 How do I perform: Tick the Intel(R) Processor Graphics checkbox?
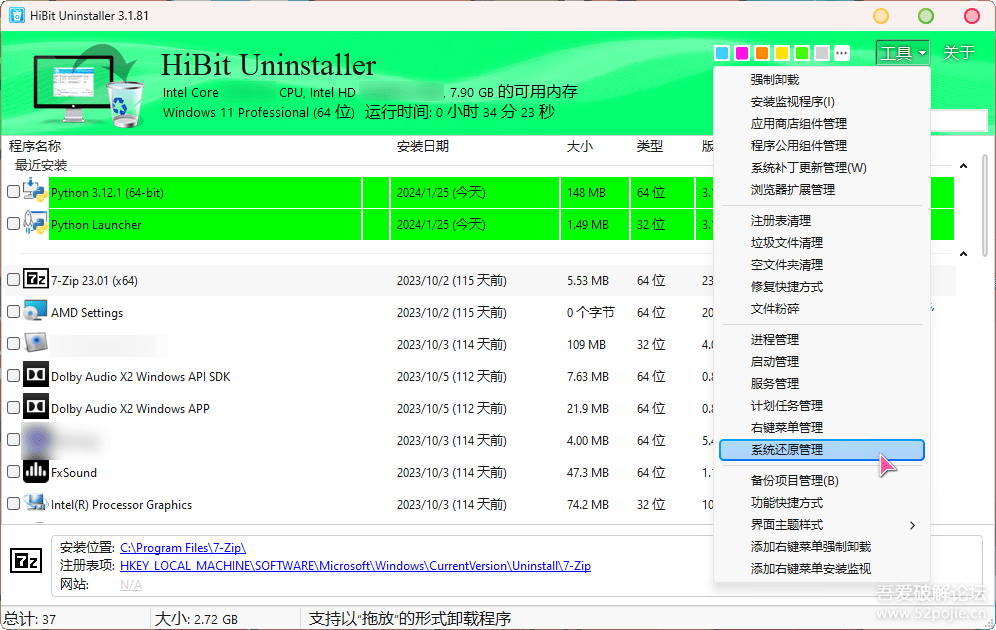[x=13, y=504]
